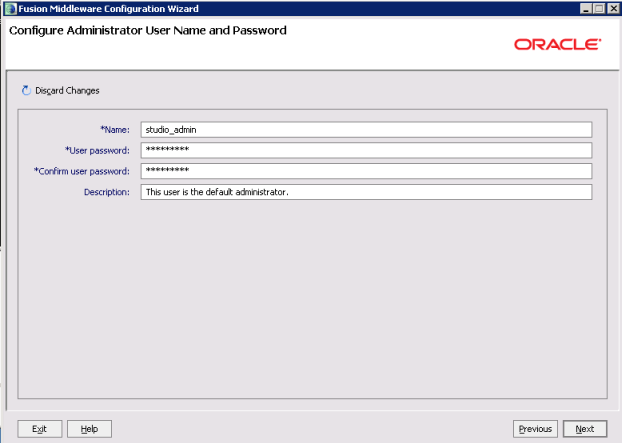Click the Exit button
Image resolution: width=622 pixels, height=443 pixels.
pos(40,429)
